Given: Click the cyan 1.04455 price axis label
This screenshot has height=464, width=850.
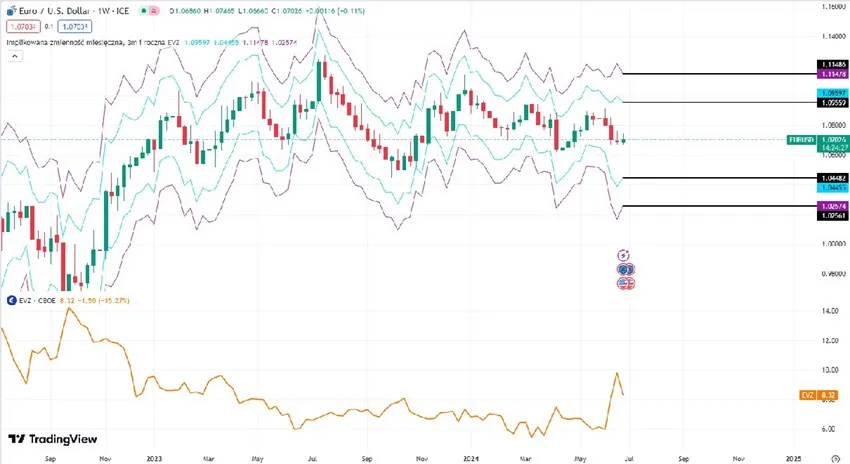Looking at the screenshot, I should point(833,188).
